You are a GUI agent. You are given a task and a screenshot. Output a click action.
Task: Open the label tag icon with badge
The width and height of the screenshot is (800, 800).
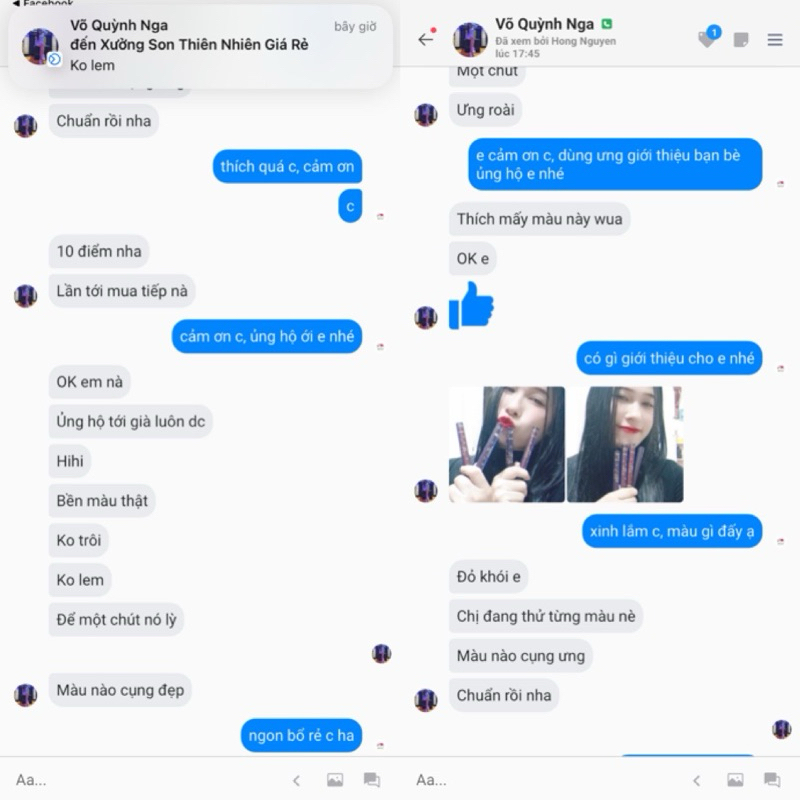pyautogui.click(x=709, y=37)
